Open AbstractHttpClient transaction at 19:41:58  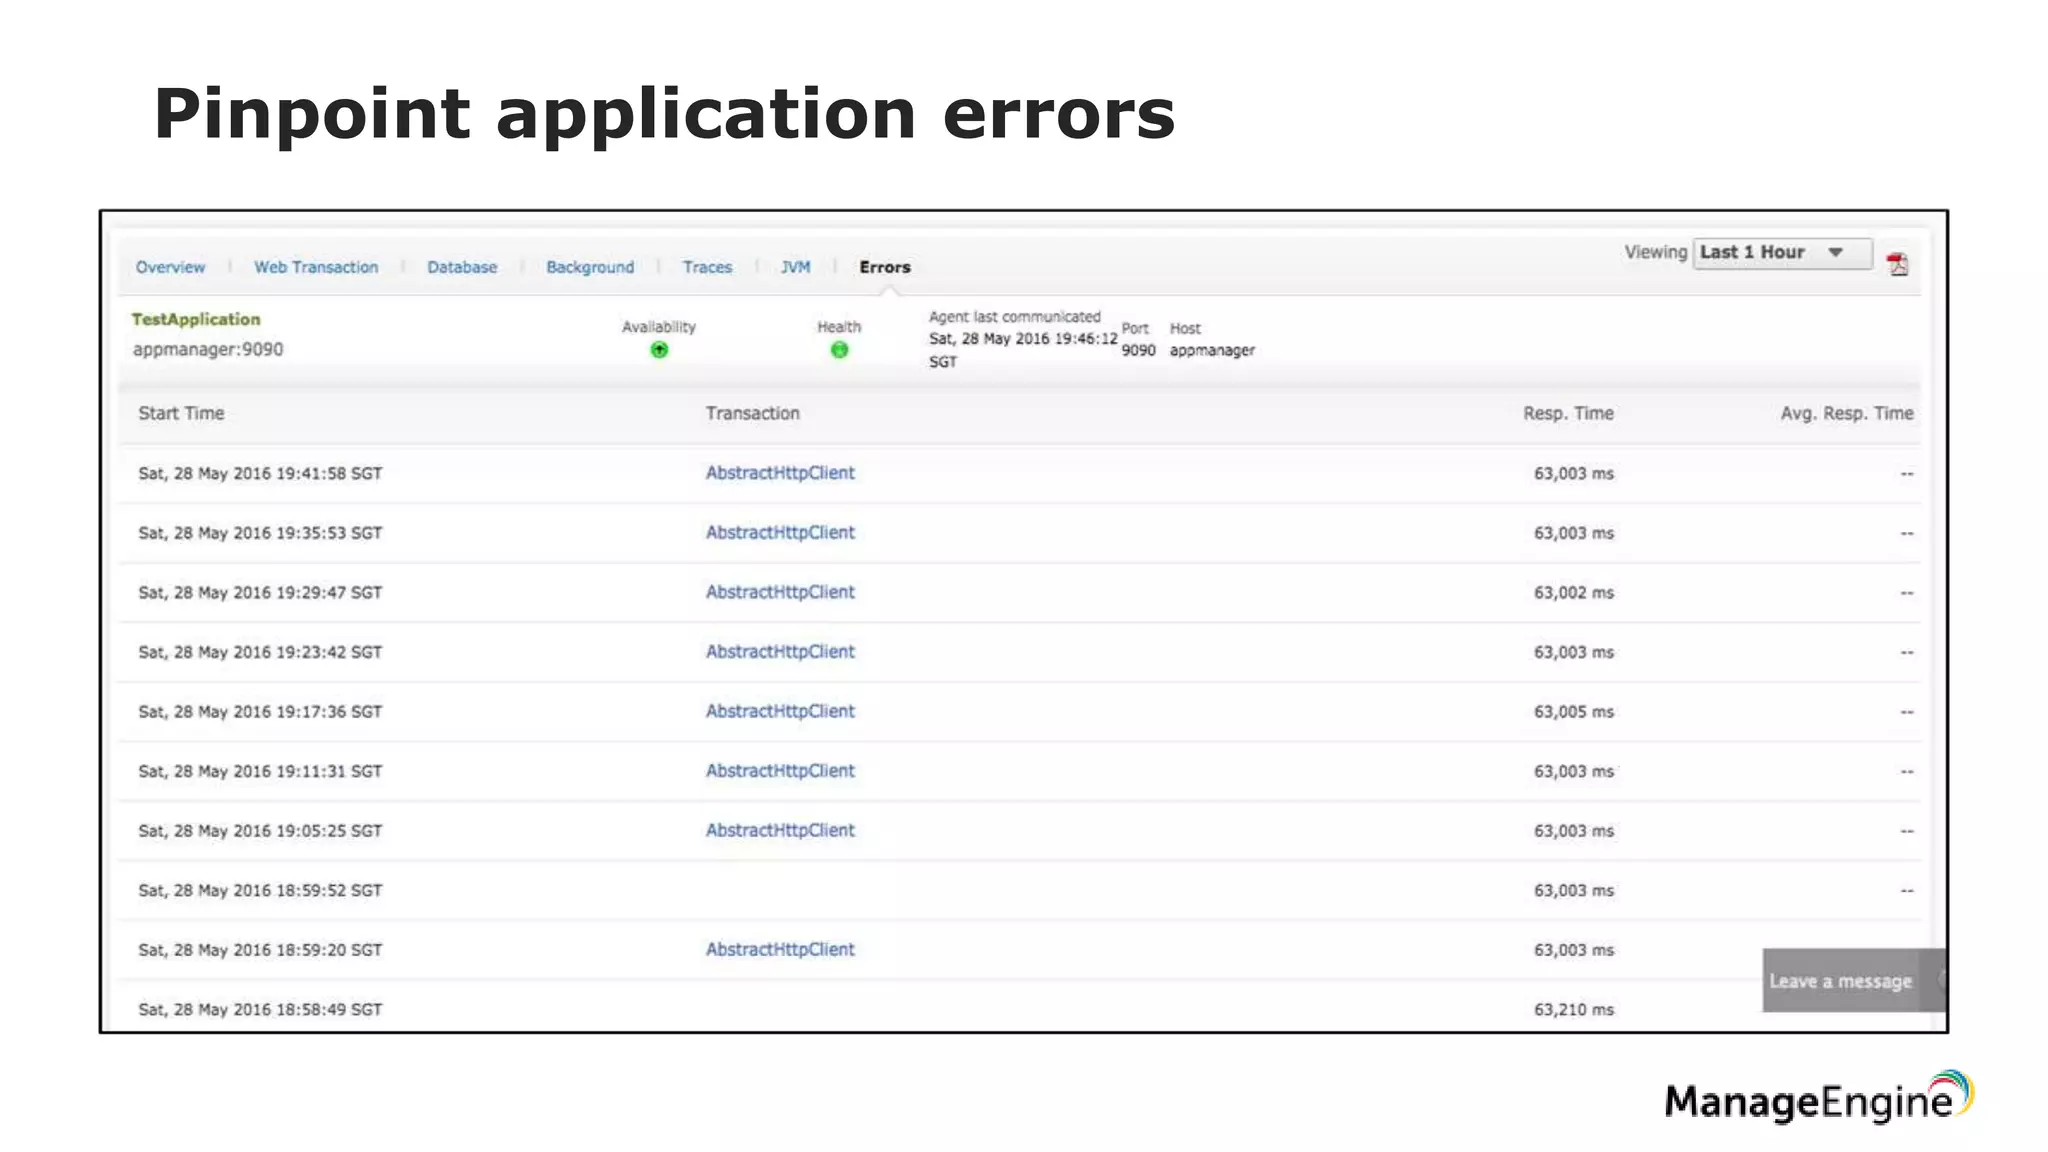click(780, 473)
